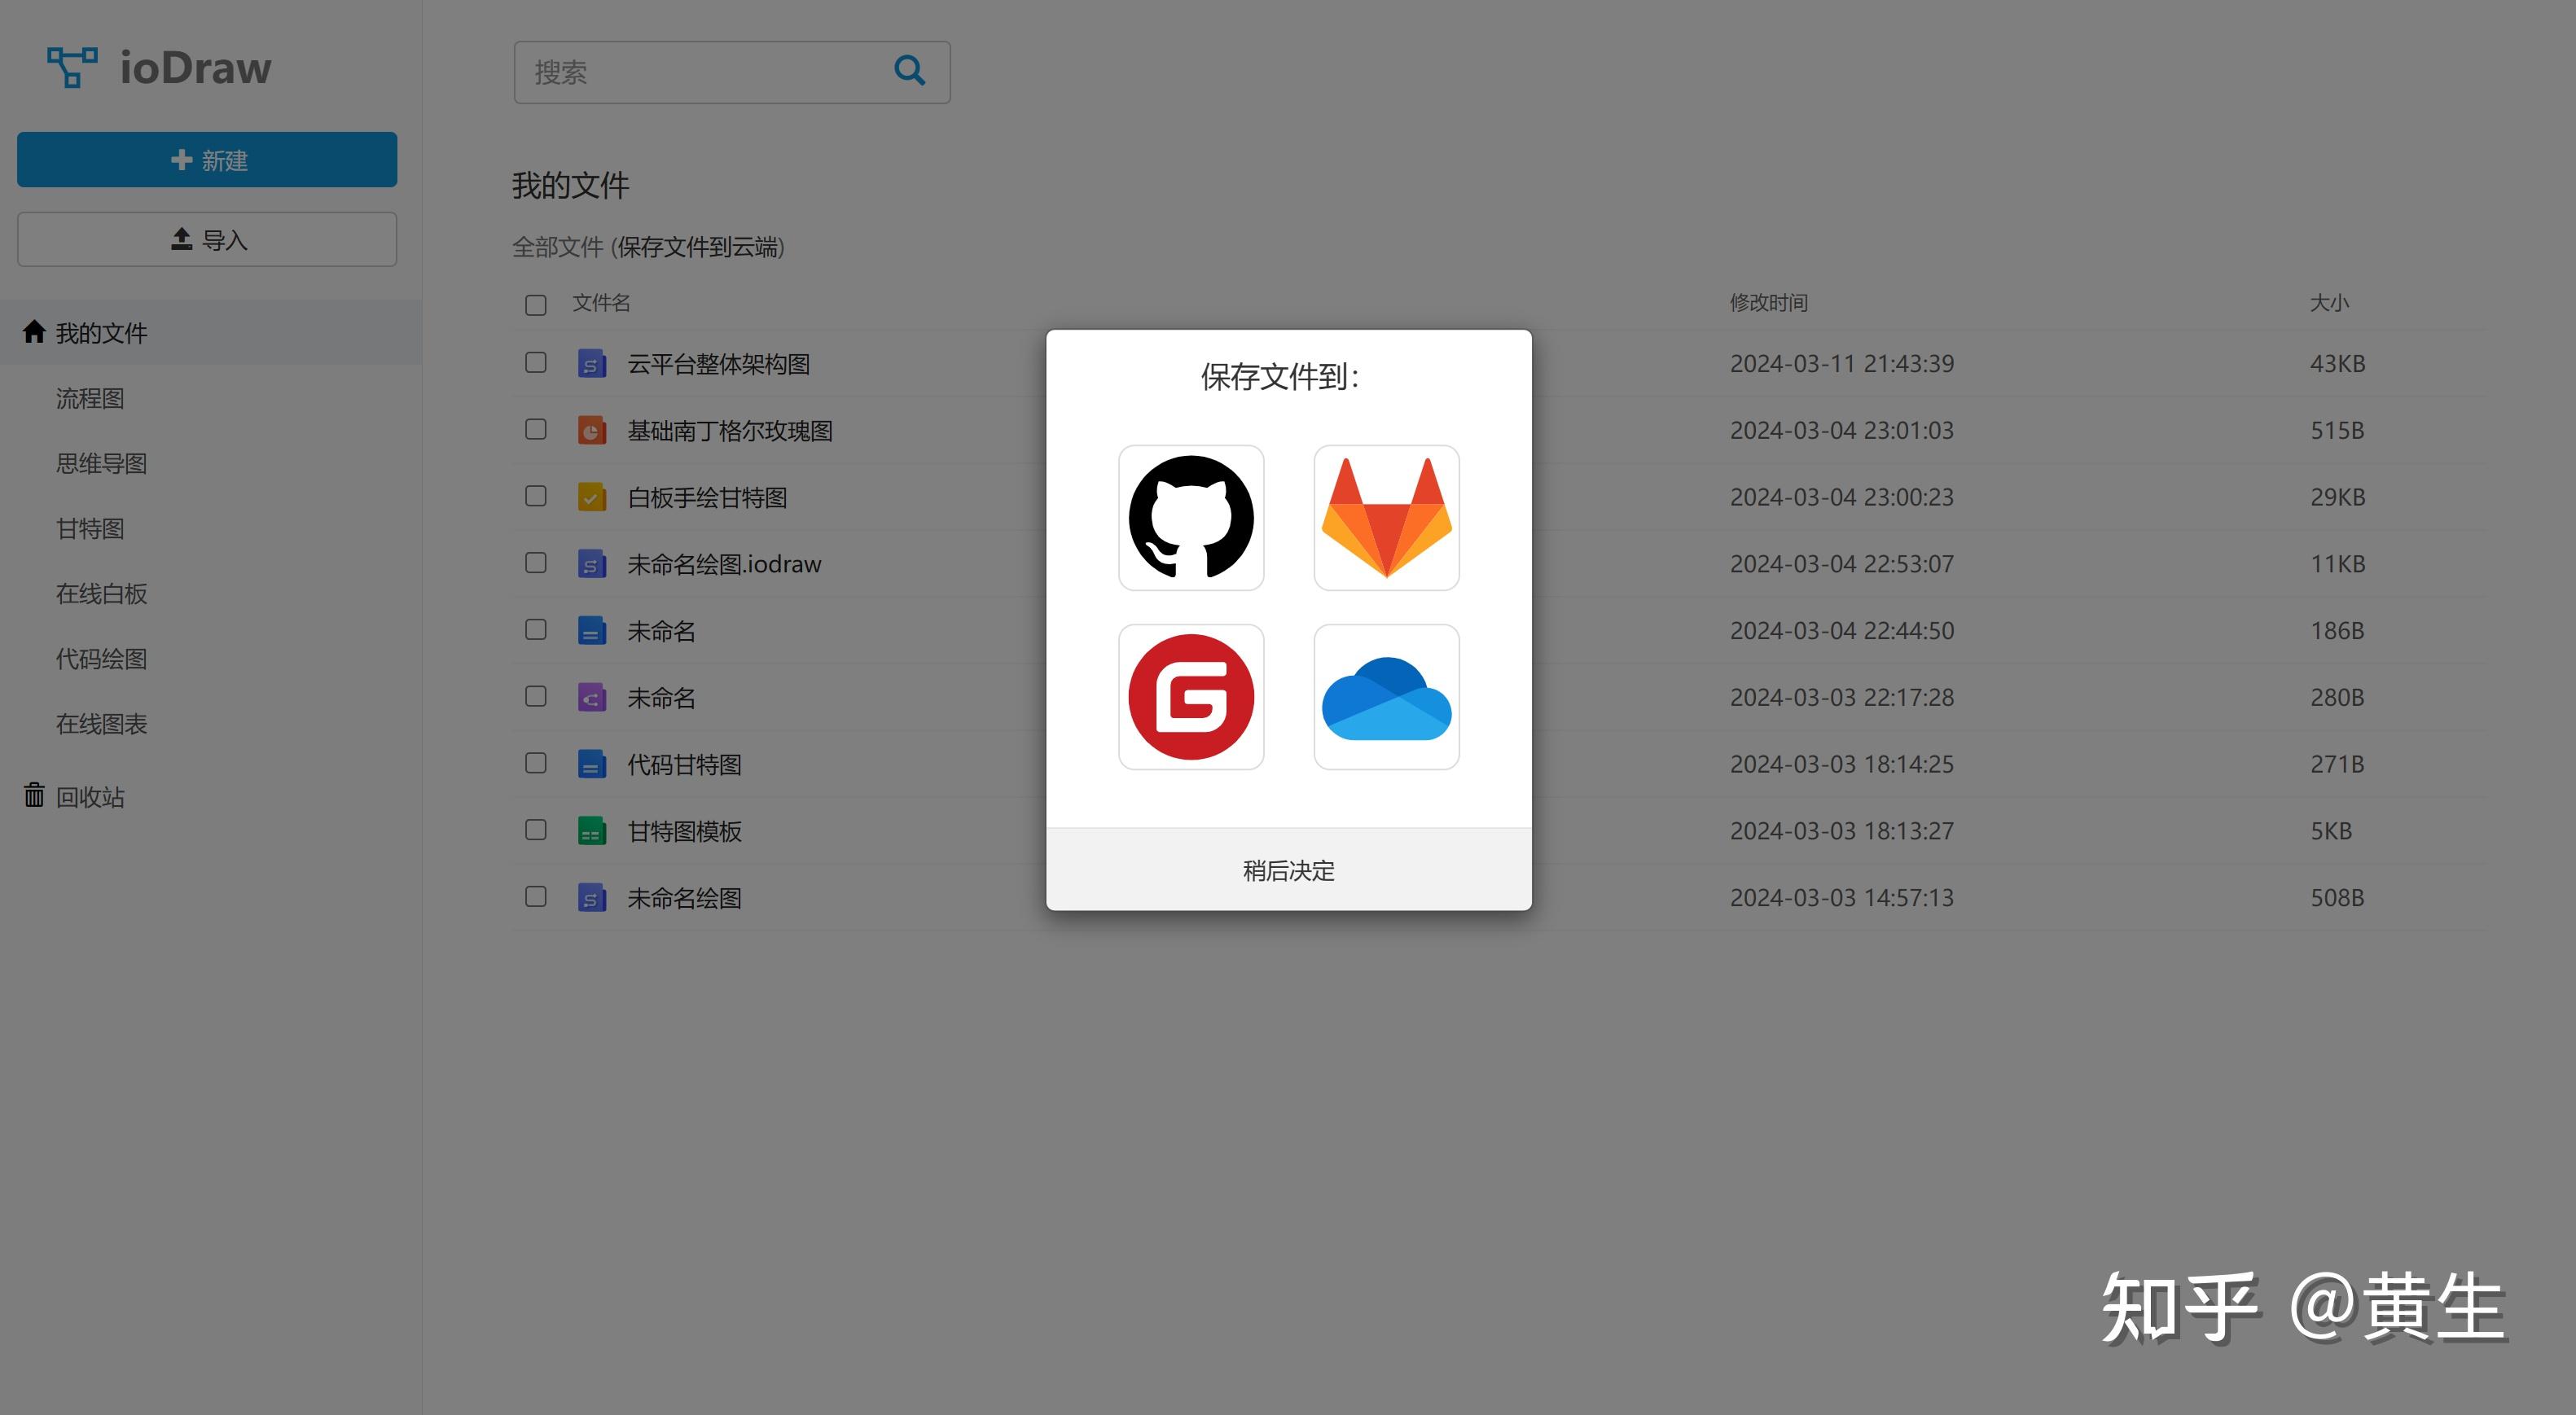
Task: Select OneDrive as the save destination
Action: 1386,697
